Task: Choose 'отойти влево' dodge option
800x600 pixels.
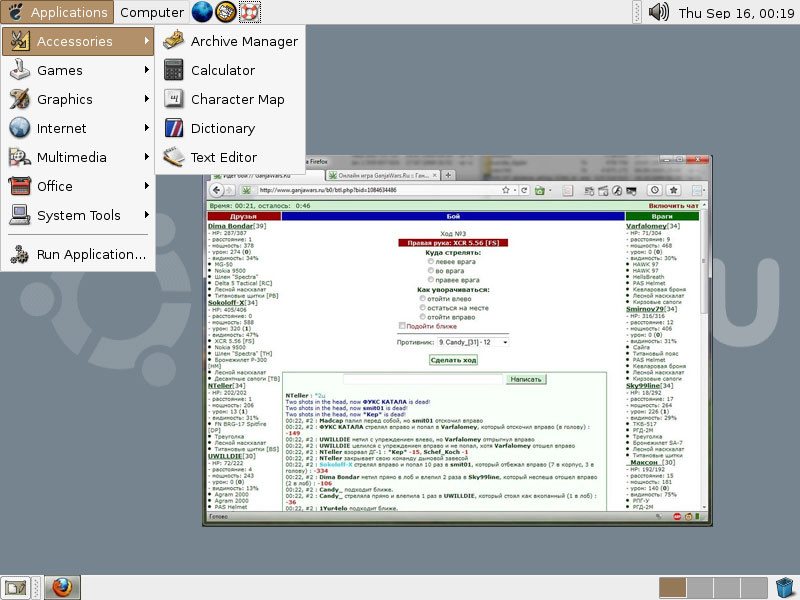Action: click(x=422, y=298)
